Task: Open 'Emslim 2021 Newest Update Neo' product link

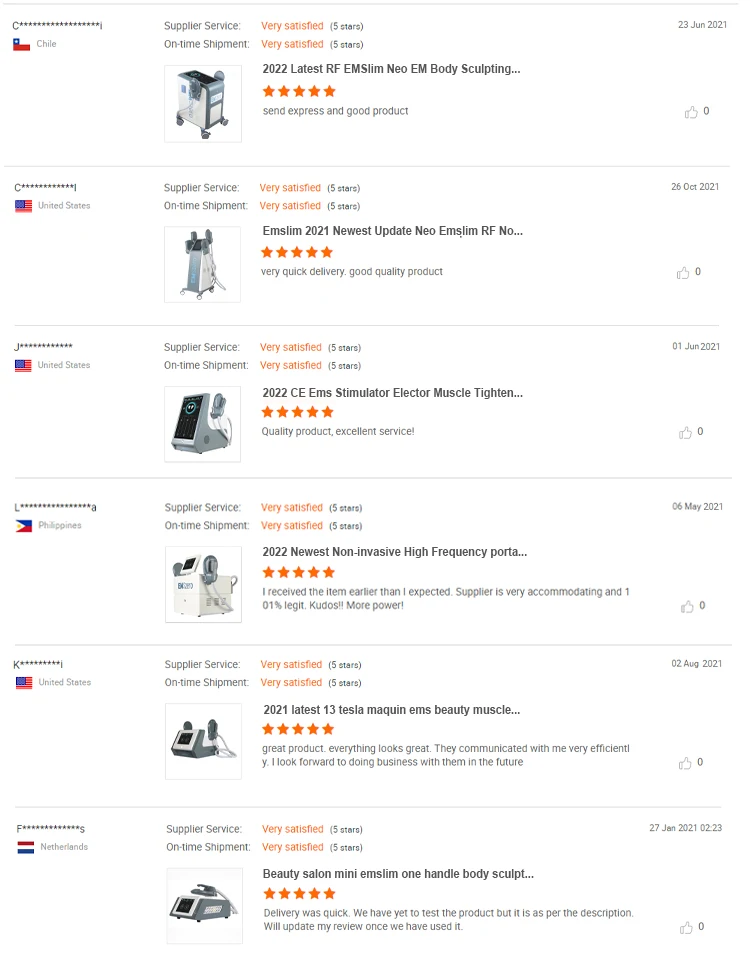Action: click(392, 231)
